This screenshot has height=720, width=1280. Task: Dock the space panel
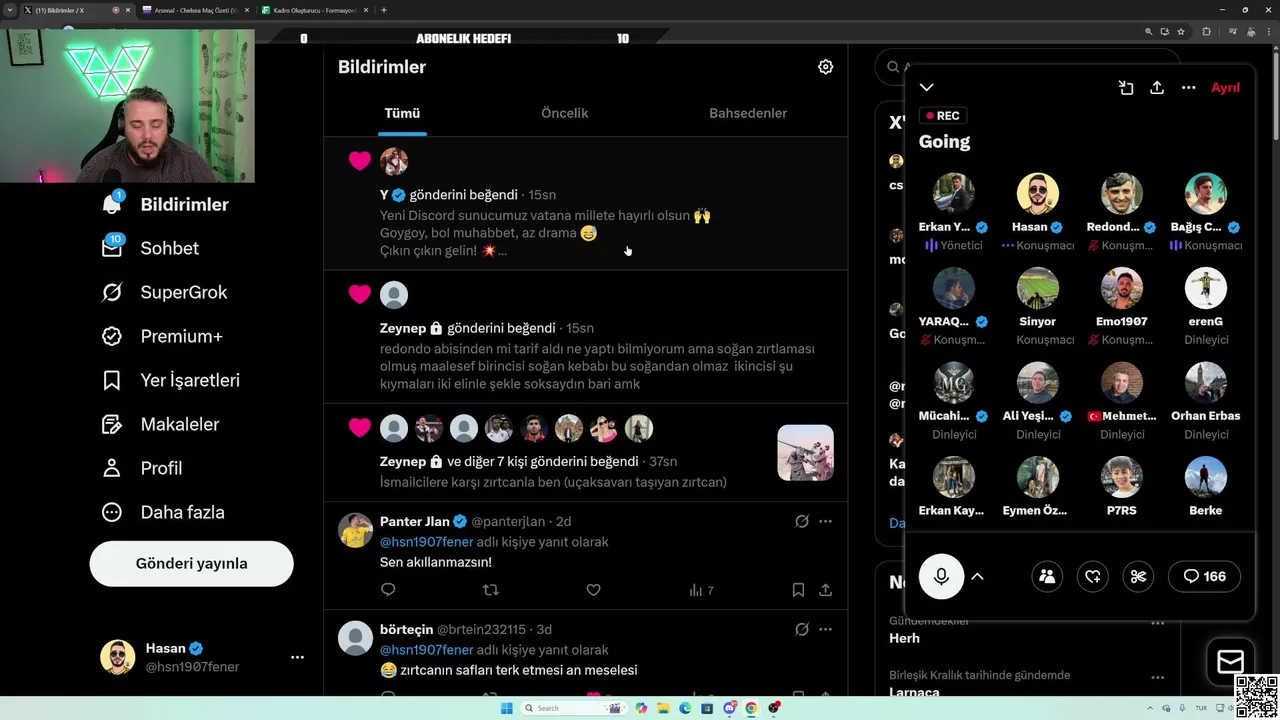(1126, 88)
